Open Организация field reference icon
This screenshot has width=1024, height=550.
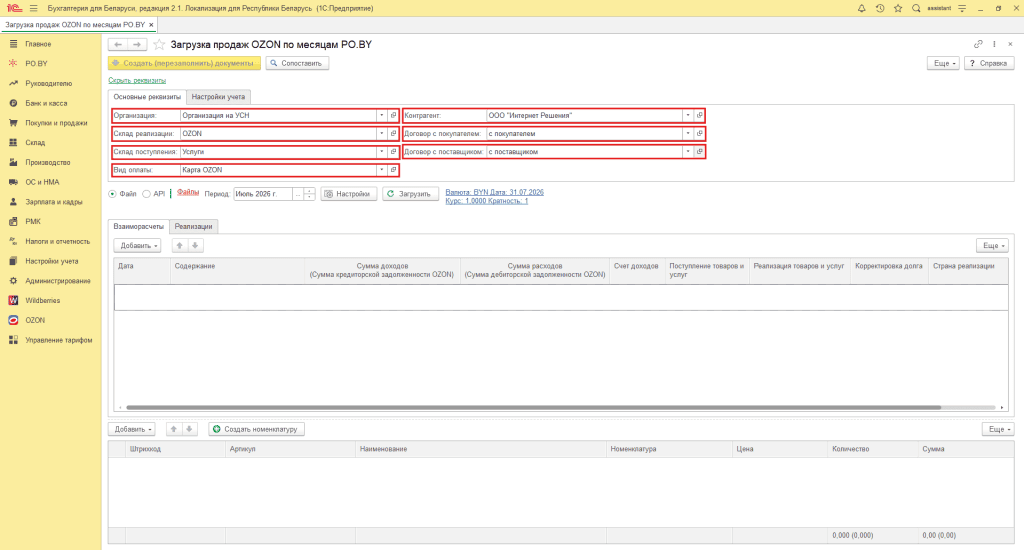(393, 116)
